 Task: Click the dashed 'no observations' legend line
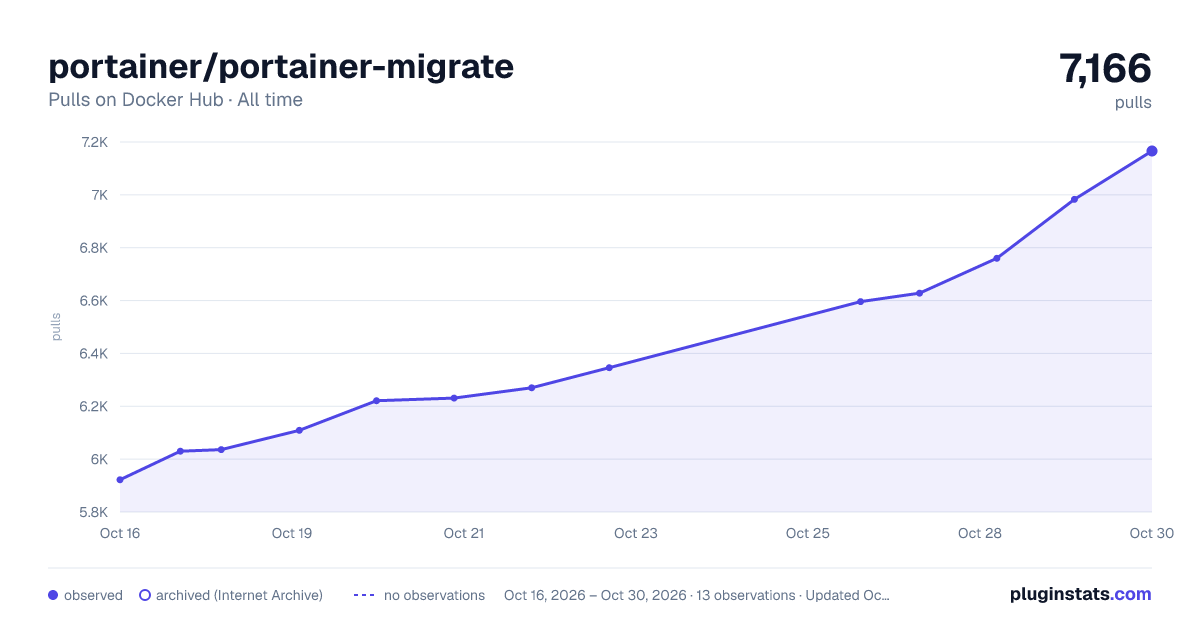pos(364,595)
